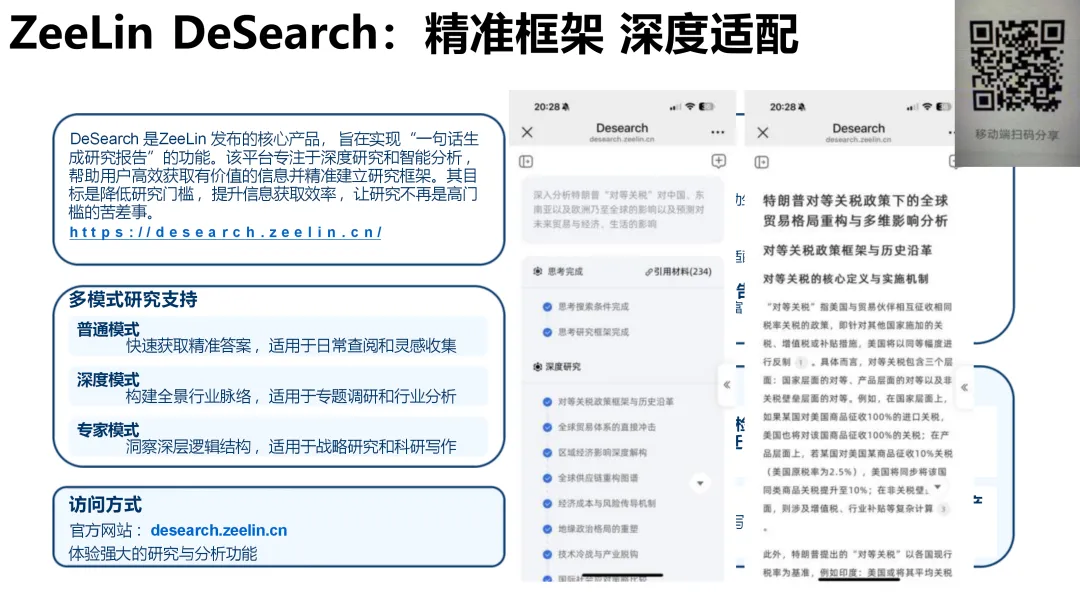The height and width of the screenshot is (608, 1080).
Task: Click check icon beside 技术冷战与产业脱钩
Action: click(547, 554)
